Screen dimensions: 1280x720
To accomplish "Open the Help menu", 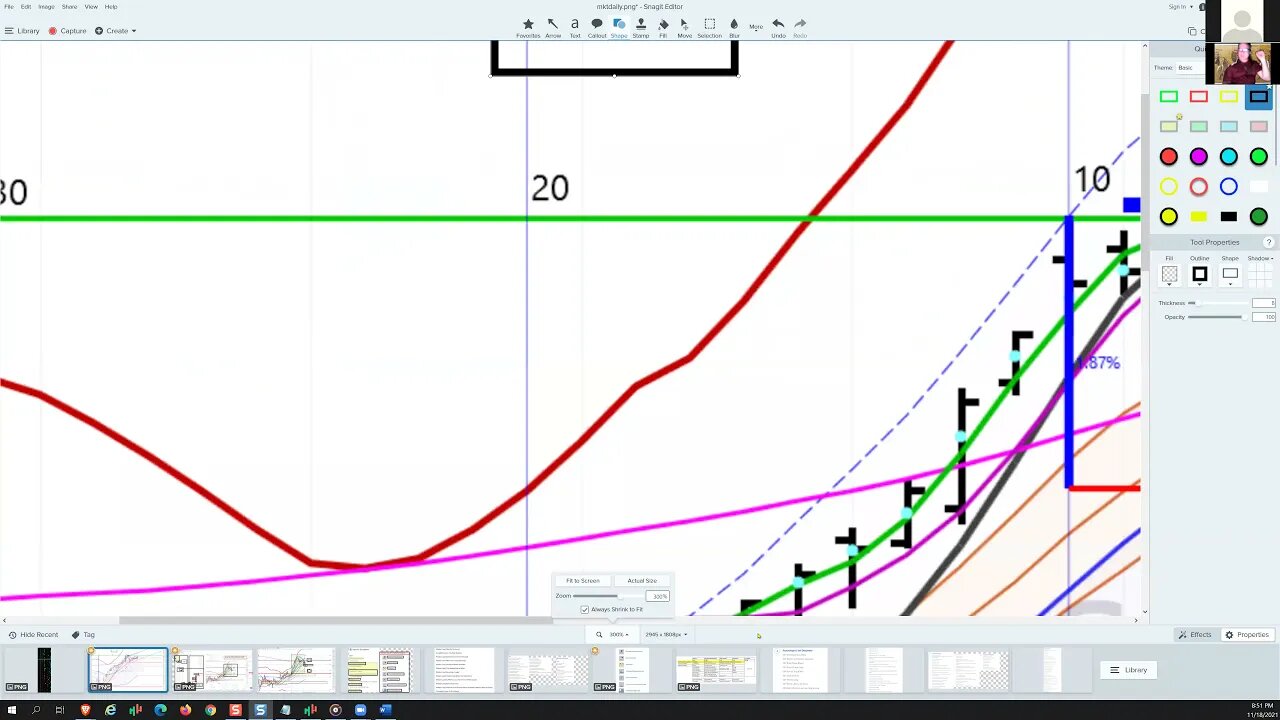I will (x=111, y=7).
